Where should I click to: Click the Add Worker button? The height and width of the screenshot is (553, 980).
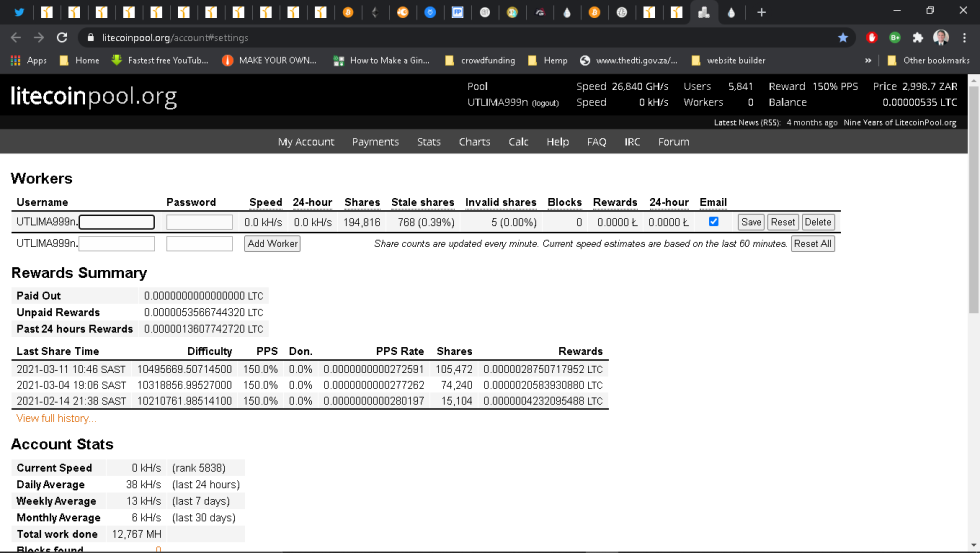[x=272, y=244]
